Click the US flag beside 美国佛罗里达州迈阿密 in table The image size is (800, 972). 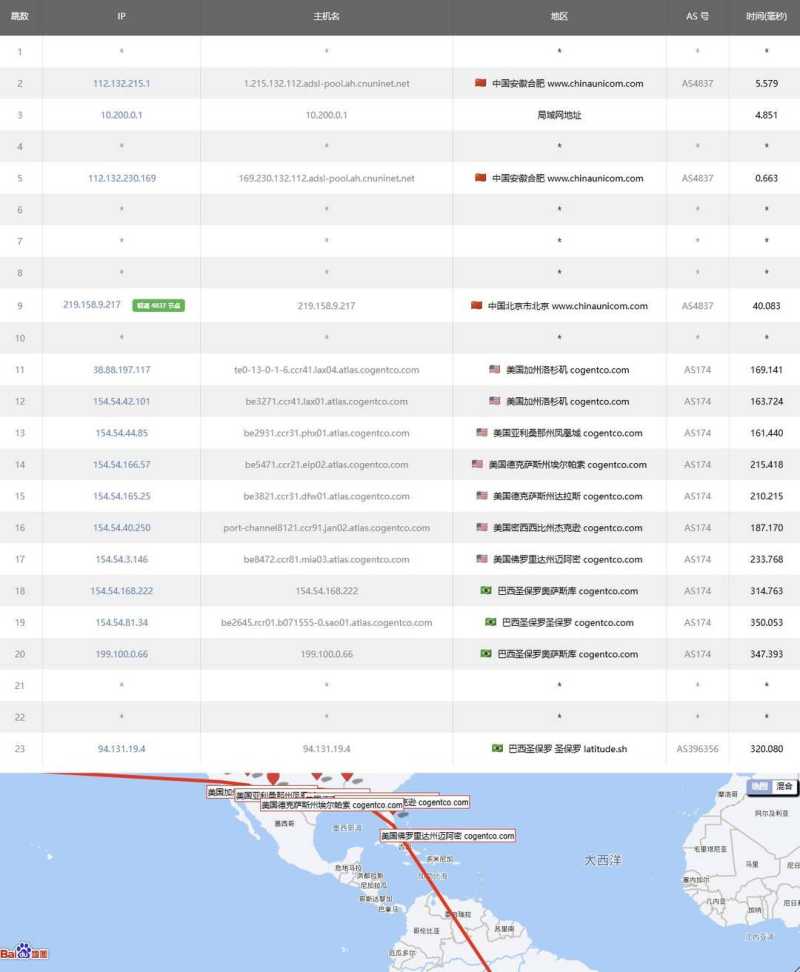tap(482, 559)
